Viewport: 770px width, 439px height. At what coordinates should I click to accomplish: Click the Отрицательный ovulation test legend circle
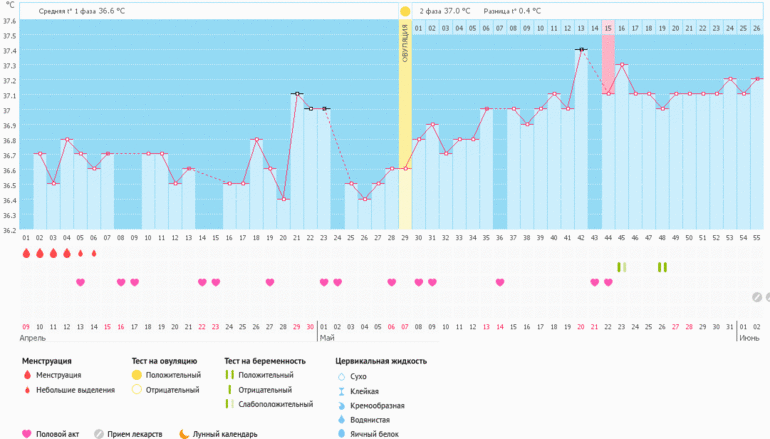(138, 390)
